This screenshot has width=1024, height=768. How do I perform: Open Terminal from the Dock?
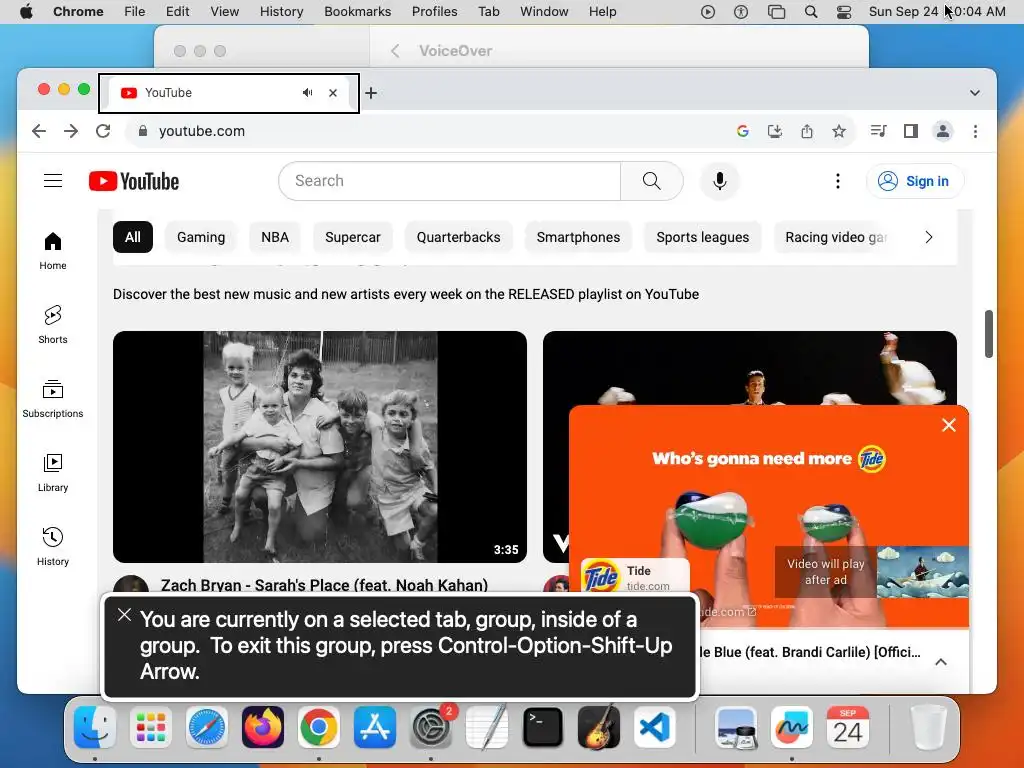[543, 727]
